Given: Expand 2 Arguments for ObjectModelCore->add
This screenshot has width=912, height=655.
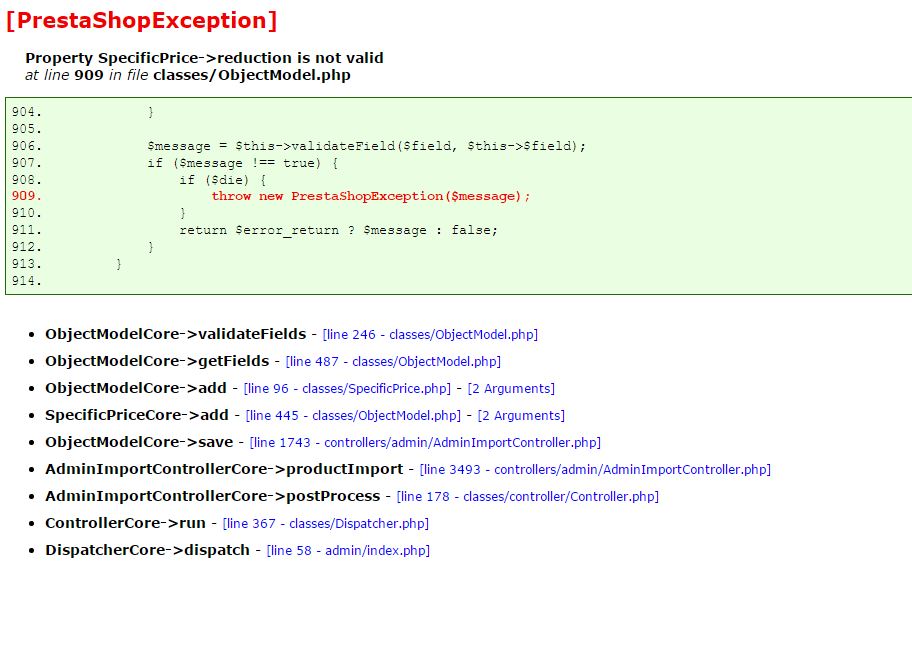Looking at the screenshot, I should tap(511, 389).
